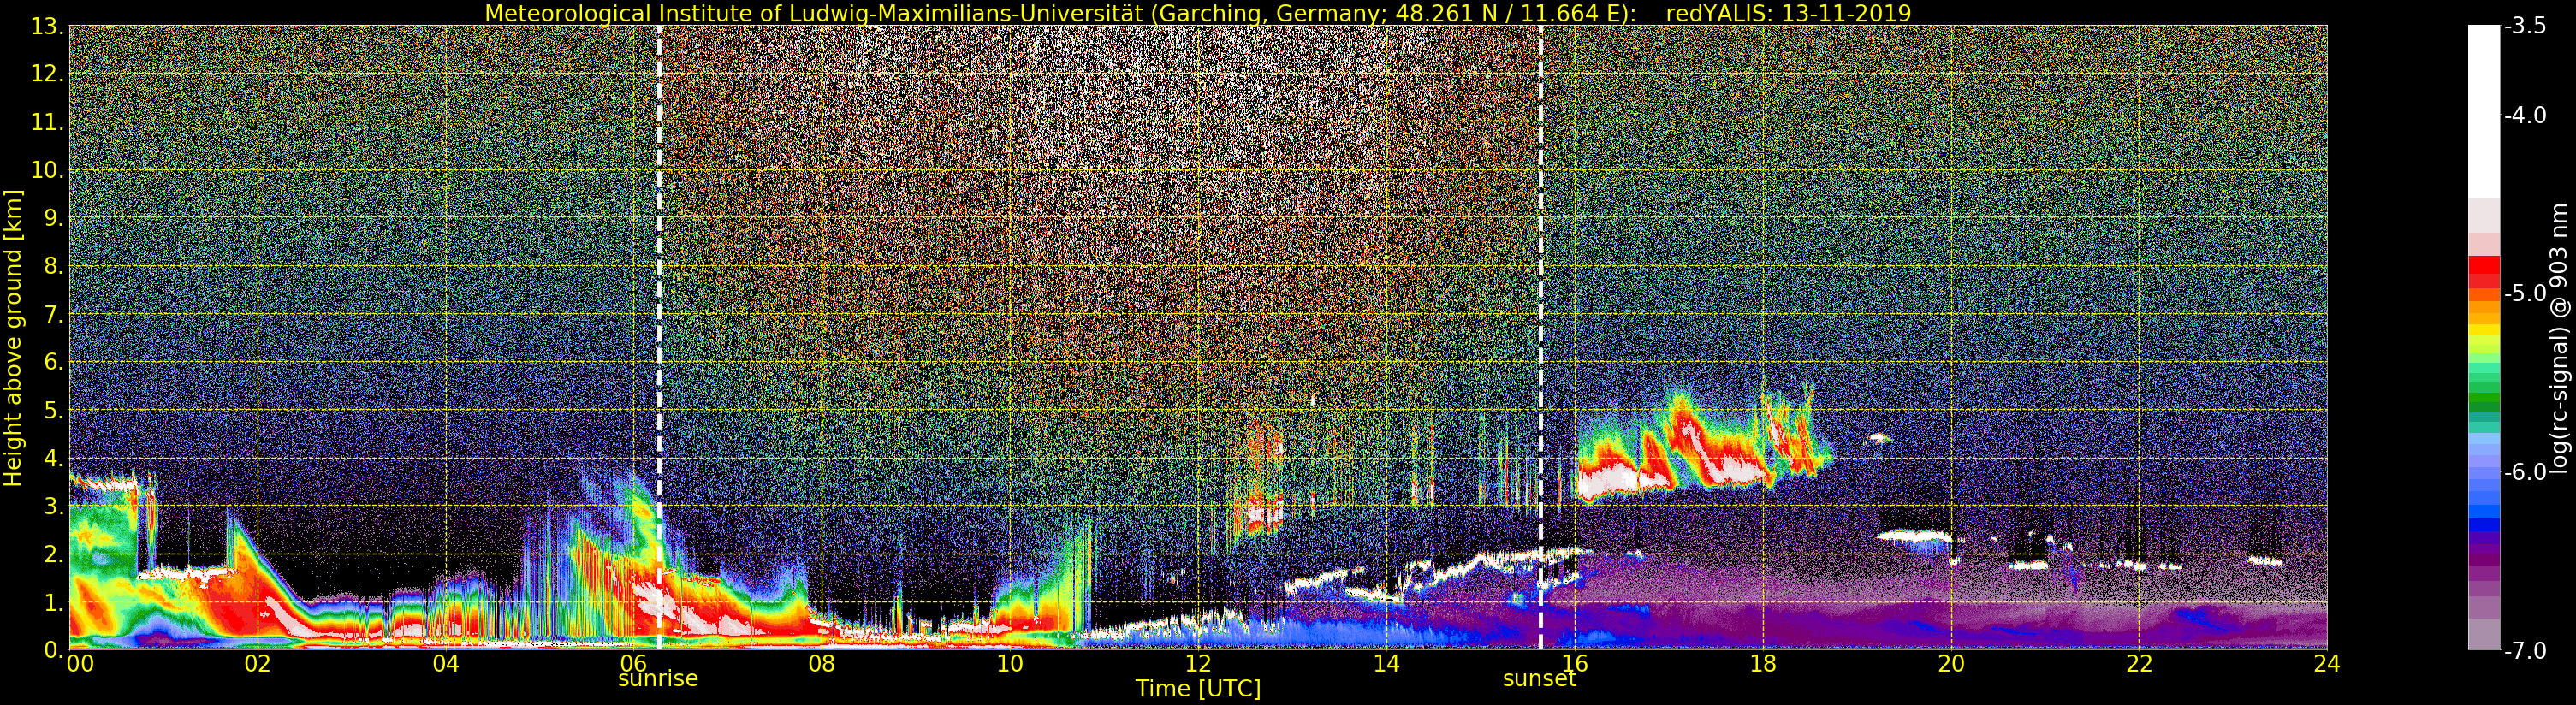This screenshot has width=2576, height=705.
Task: Click the sunset label below the time axis
Action: pyautogui.click(x=1540, y=678)
